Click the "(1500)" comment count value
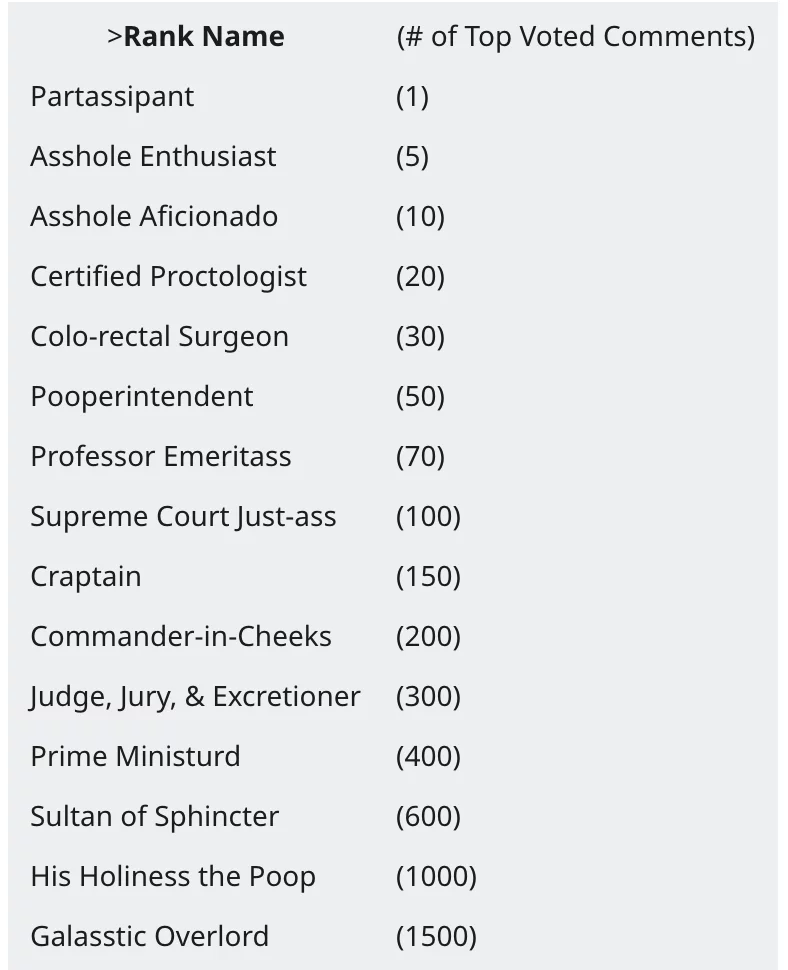The width and height of the screenshot is (788, 970). [x=436, y=937]
